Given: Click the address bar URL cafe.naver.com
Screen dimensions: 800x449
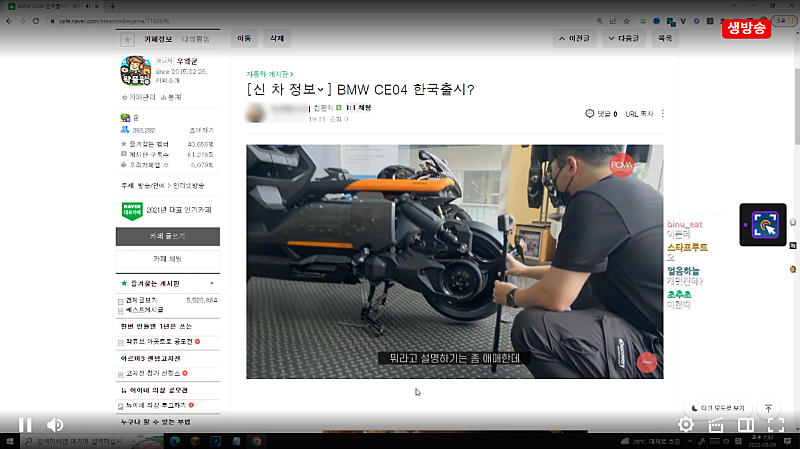Looking at the screenshot, I should point(114,21).
